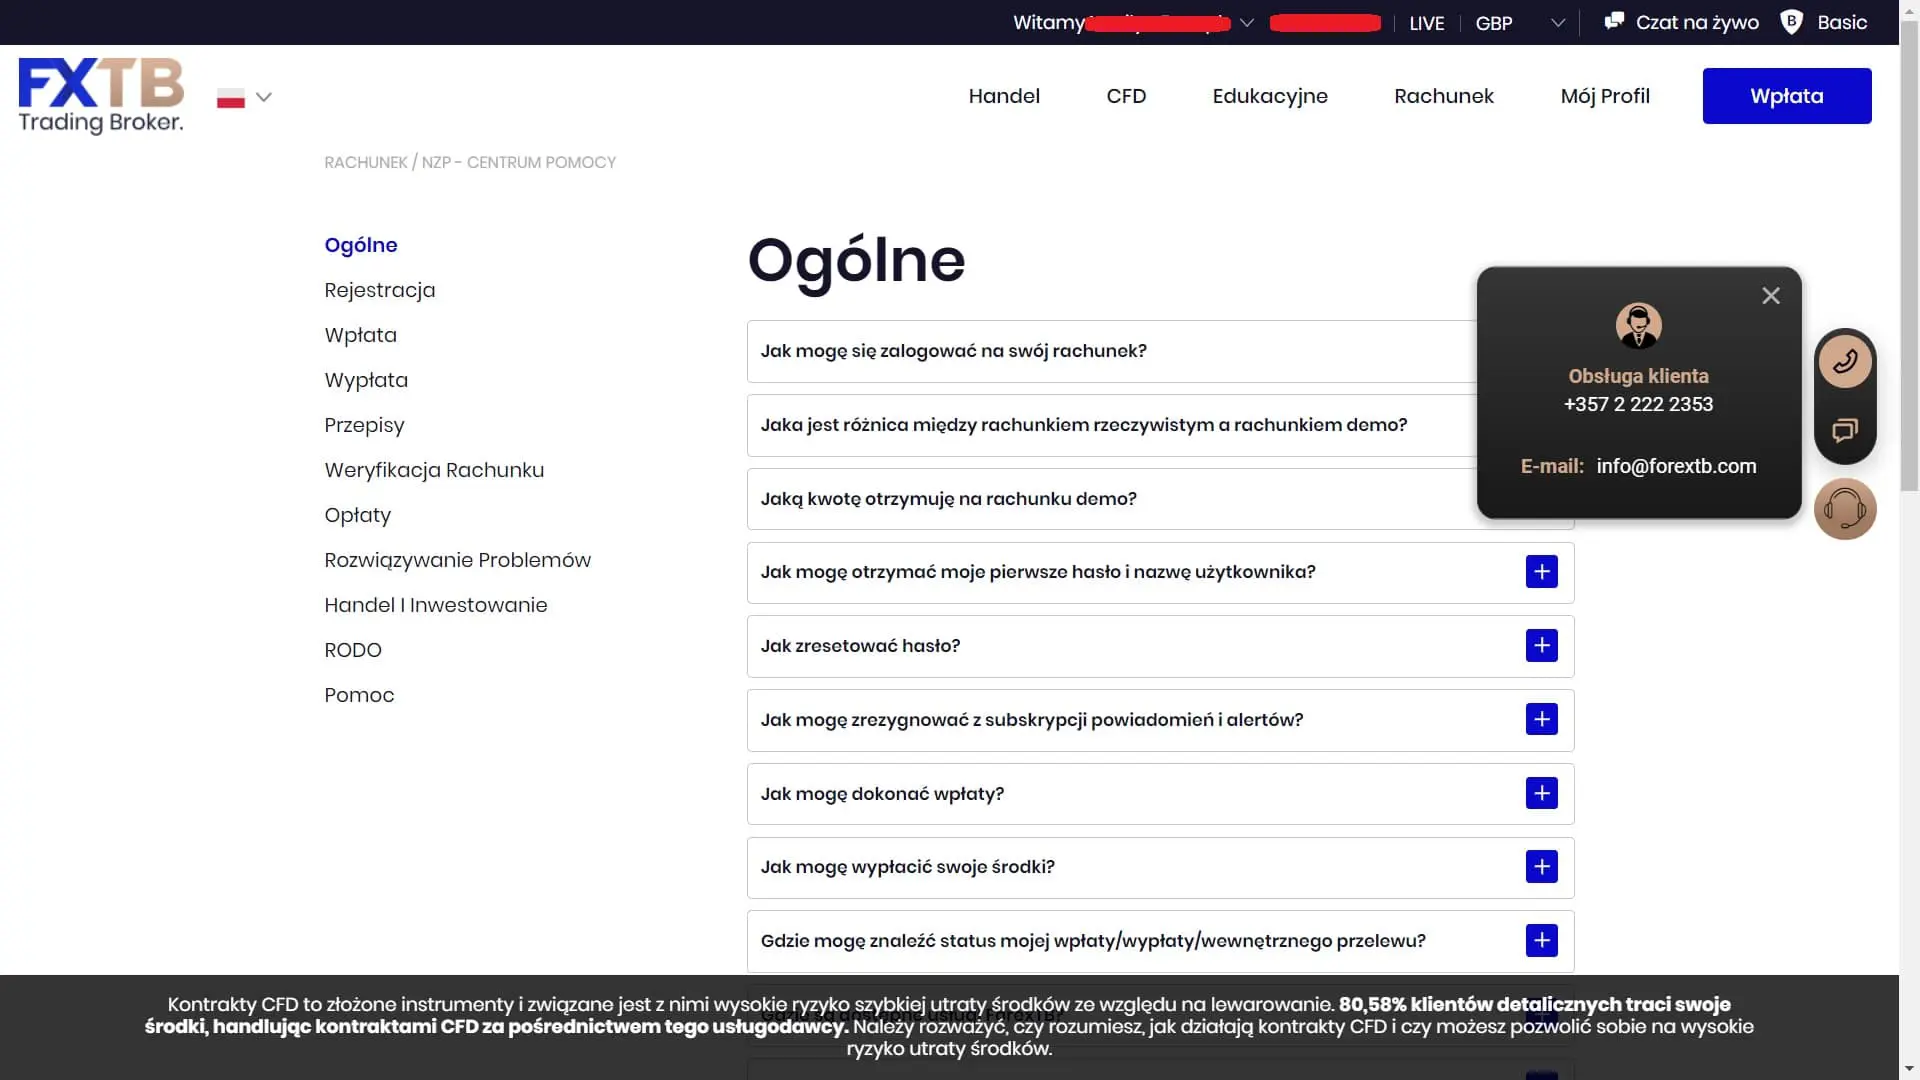The width and height of the screenshot is (1920, 1080).
Task: Click the floating chat bubble icon
Action: 1846,430
